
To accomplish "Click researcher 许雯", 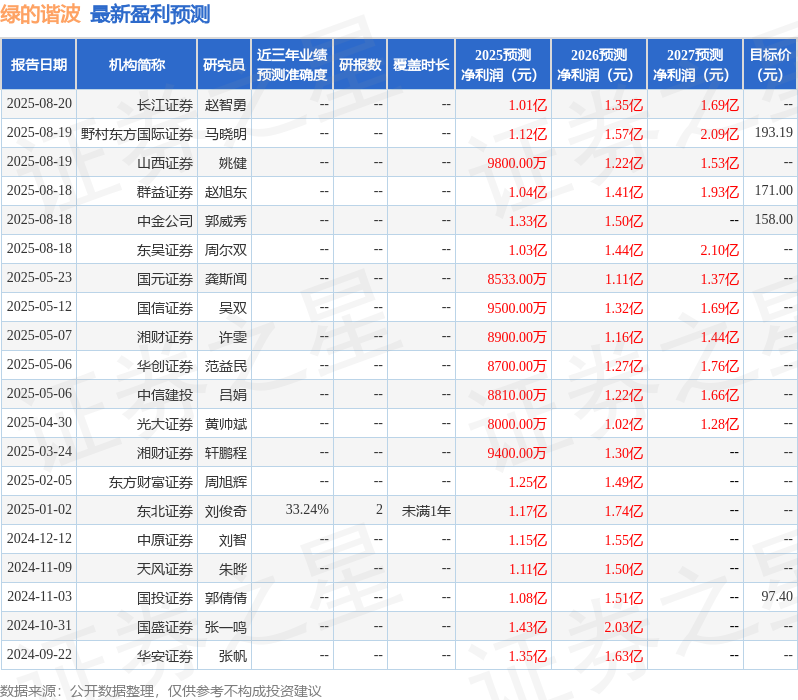I will [x=233, y=338].
